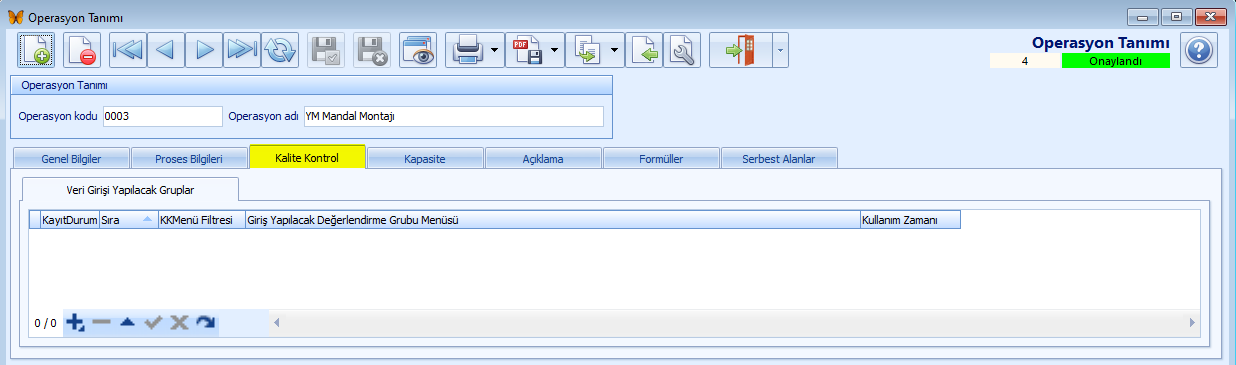The height and width of the screenshot is (365, 1236).
Task: Switch to the Proses Bilgileri tab
Action: [x=189, y=158]
